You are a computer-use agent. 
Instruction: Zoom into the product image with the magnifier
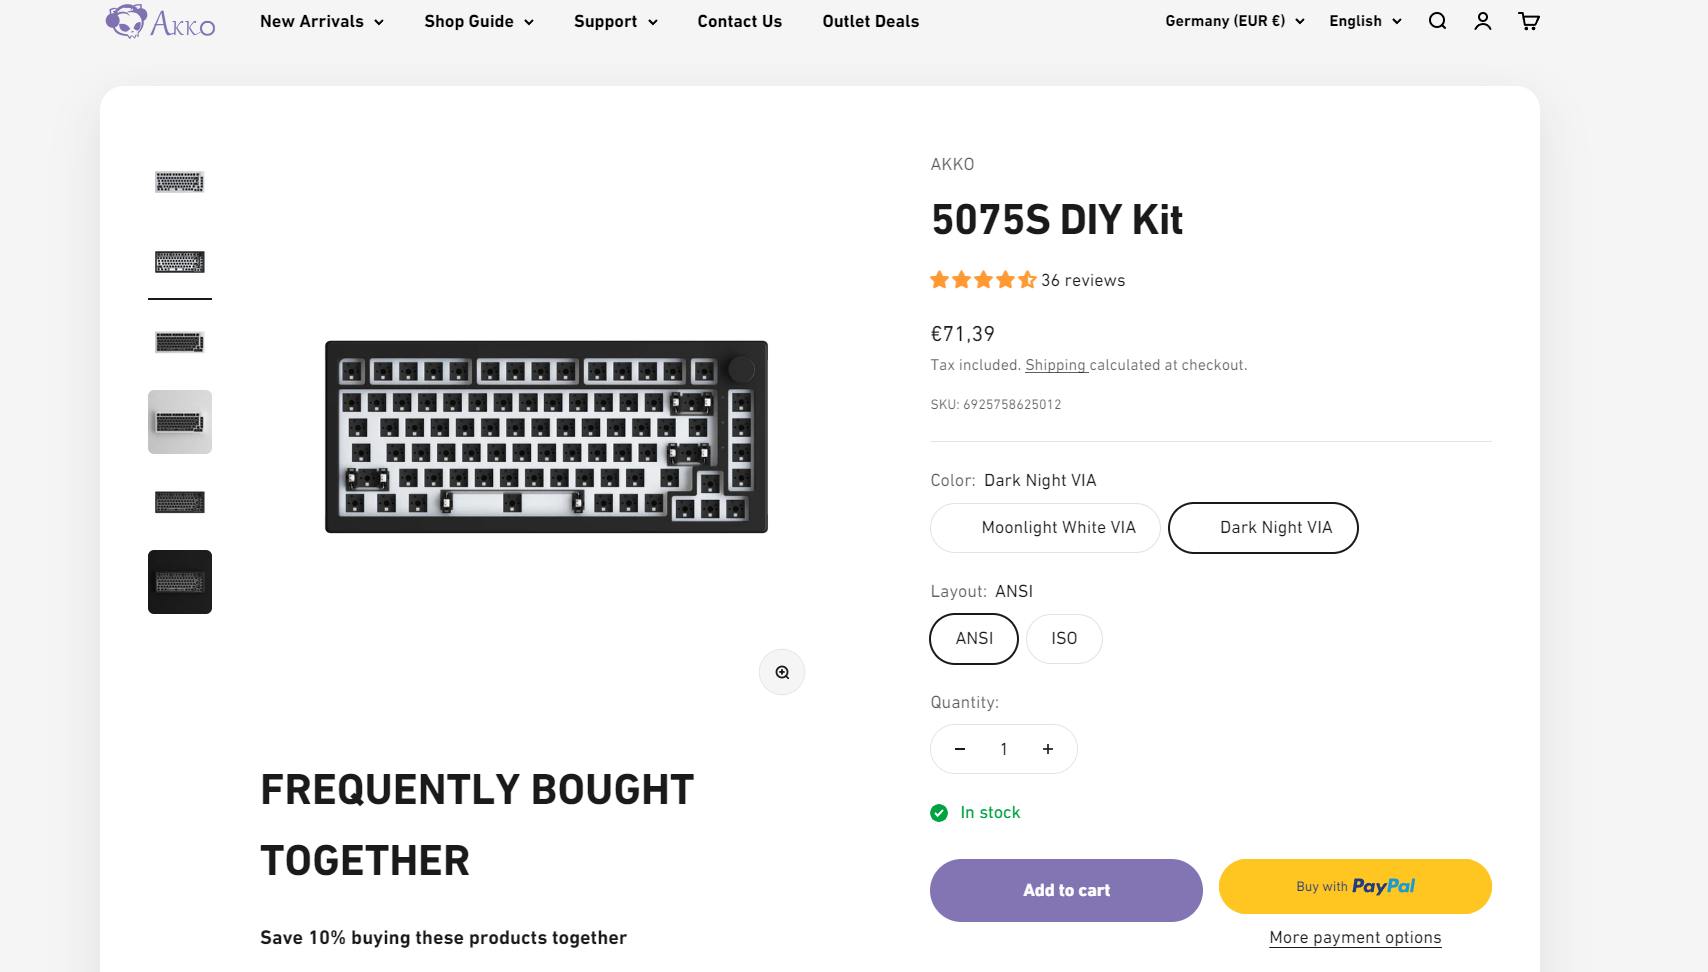[x=782, y=672]
